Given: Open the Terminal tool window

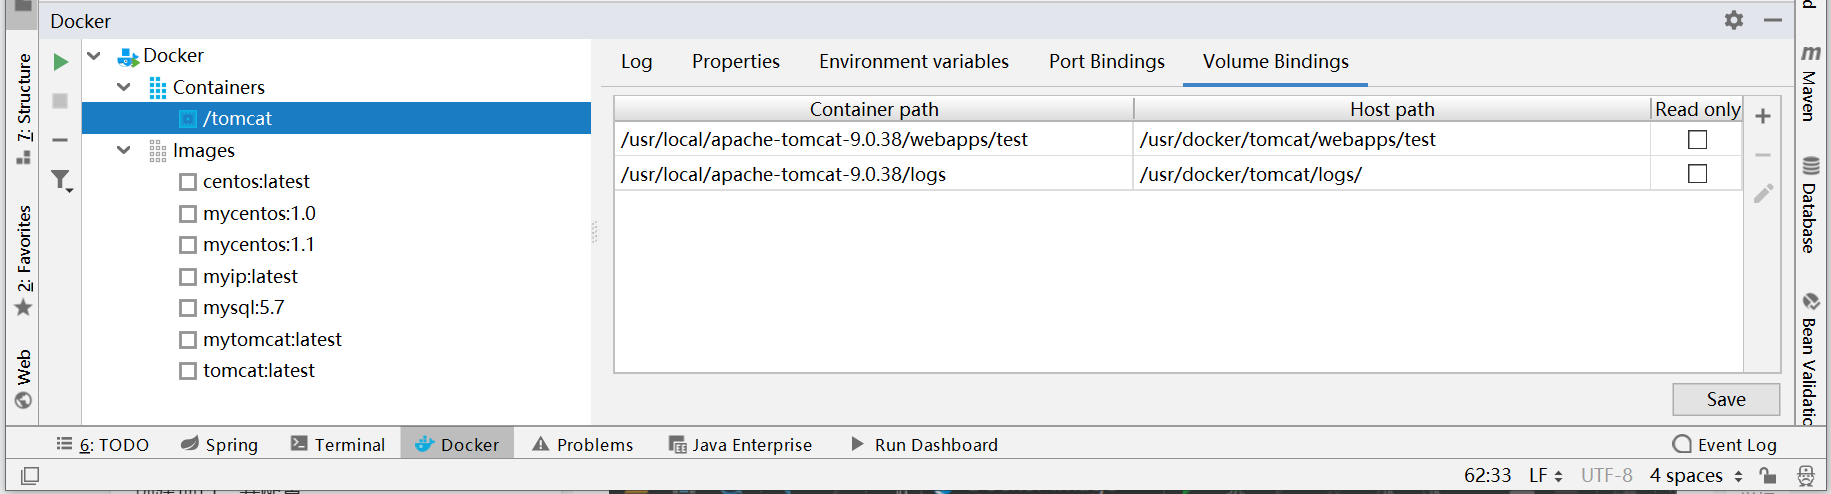Looking at the screenshot, I should click(x=338, y=445).
